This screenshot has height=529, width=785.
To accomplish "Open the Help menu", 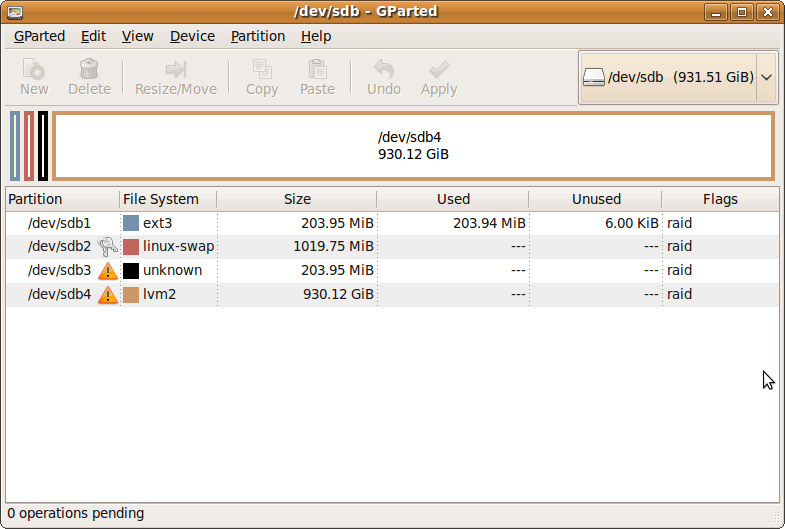I will [x=316, y=37].
